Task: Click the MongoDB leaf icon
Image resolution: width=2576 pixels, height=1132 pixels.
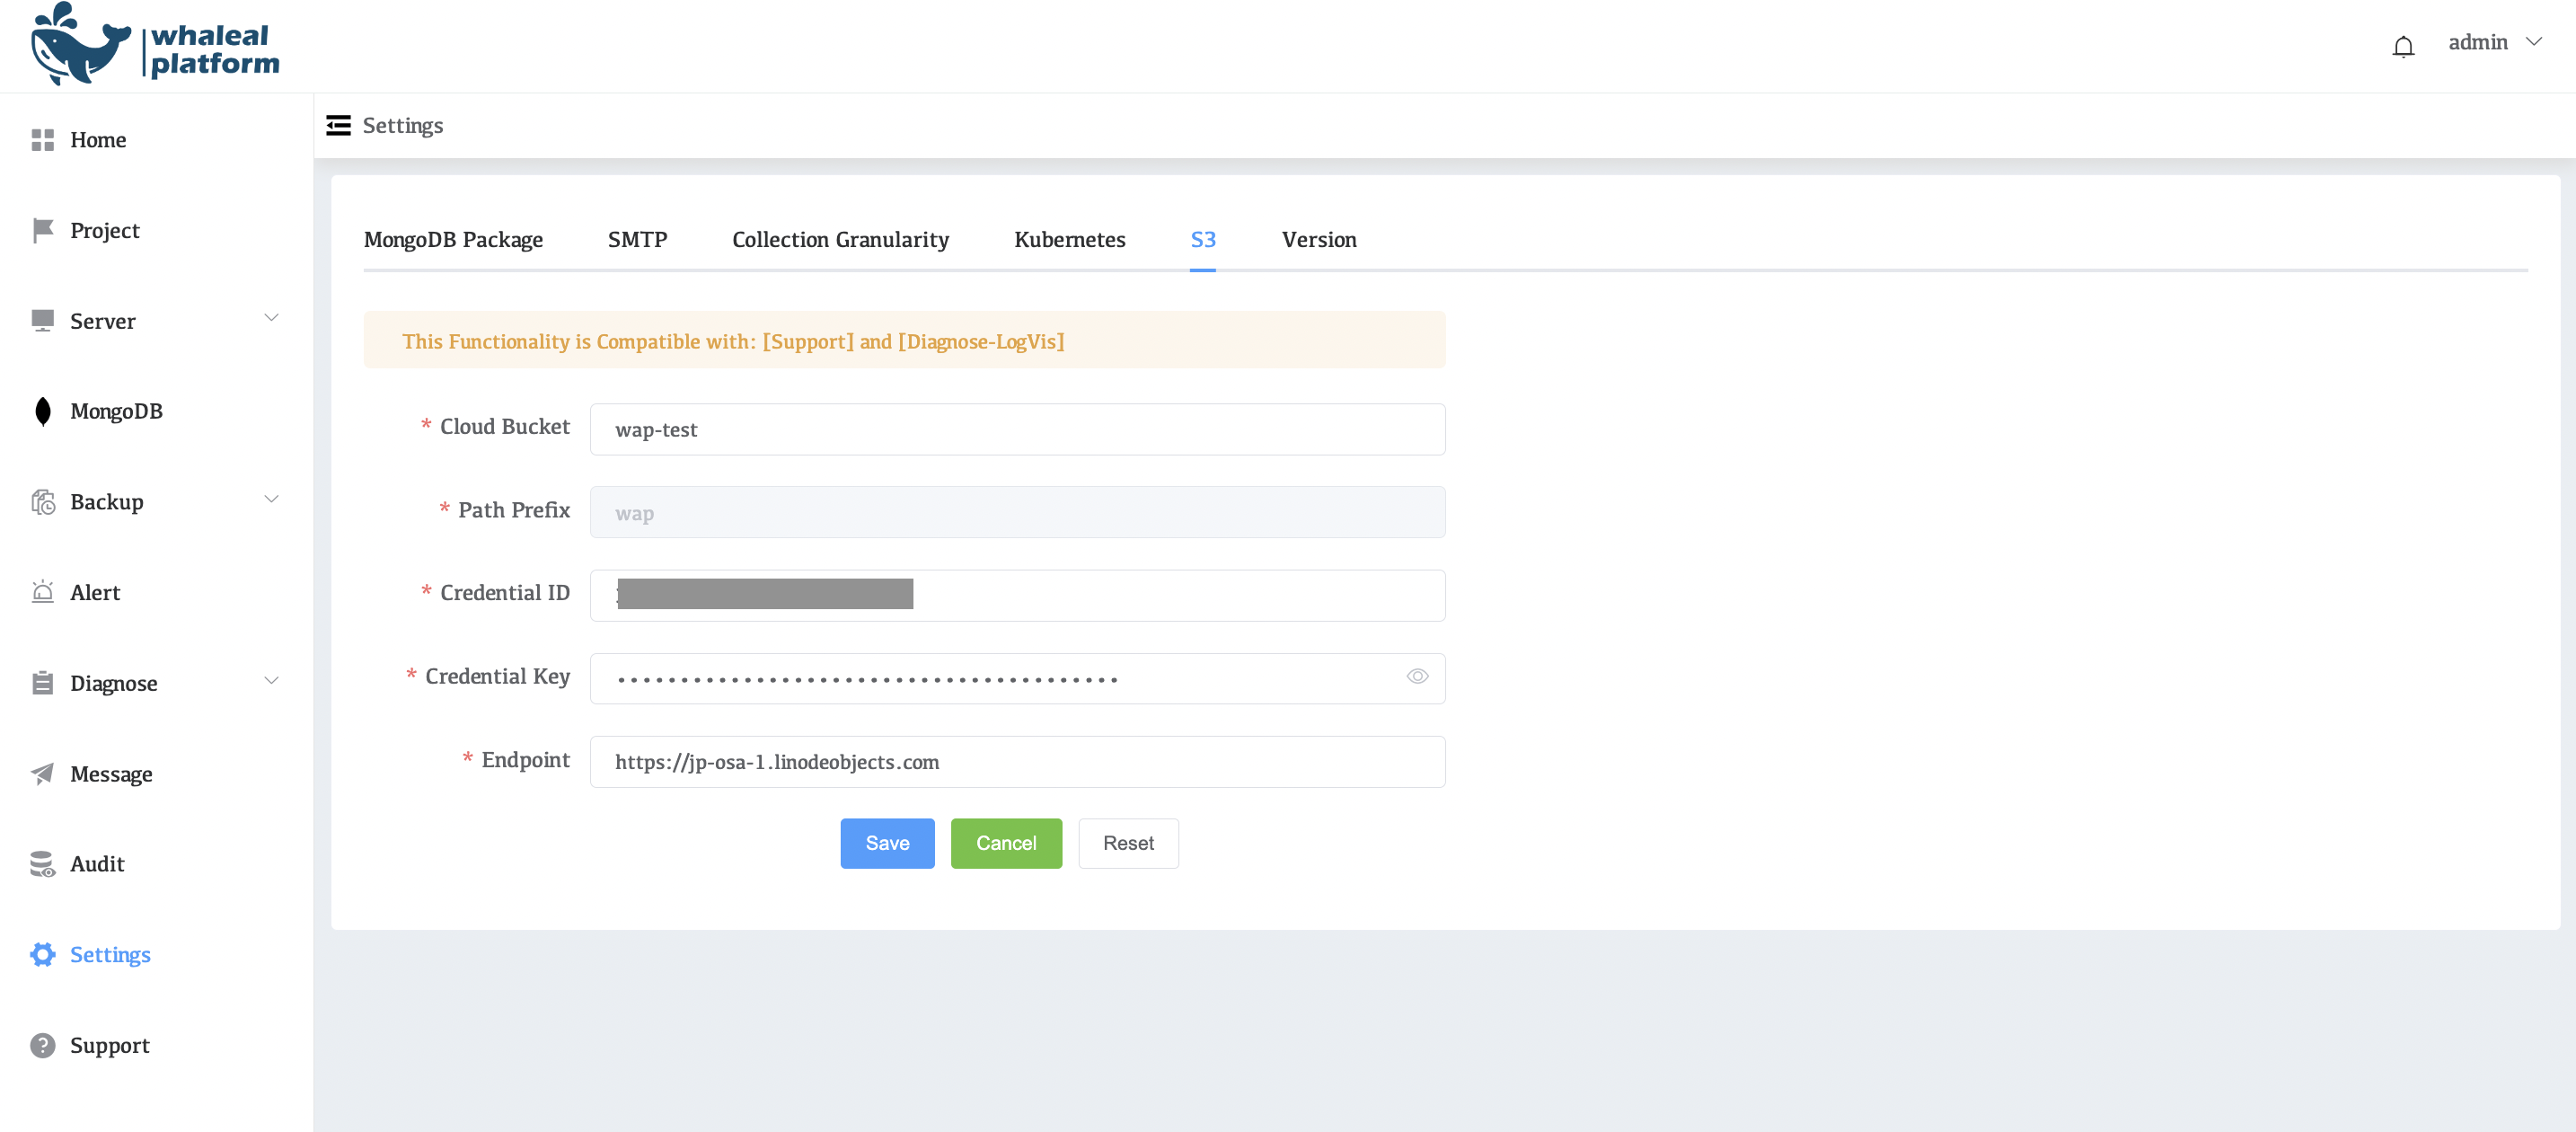Action: 42,411
